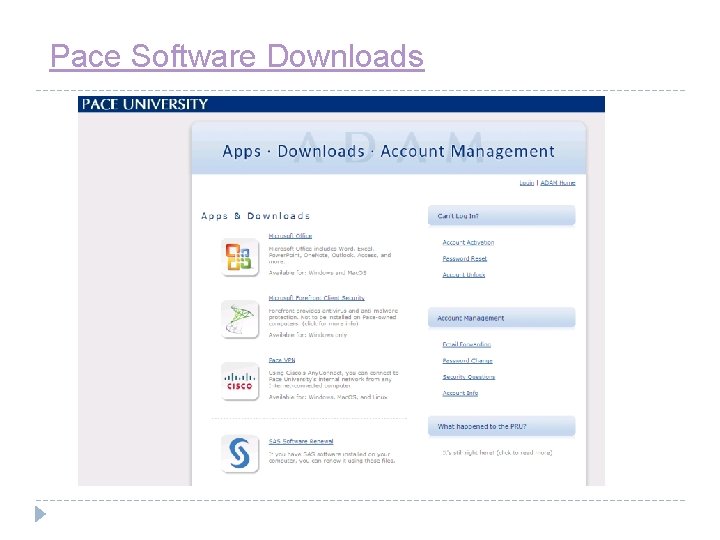Click the Pace University banner logo
The height and width of the screenshot is (540, 720).
coord(145,104)
